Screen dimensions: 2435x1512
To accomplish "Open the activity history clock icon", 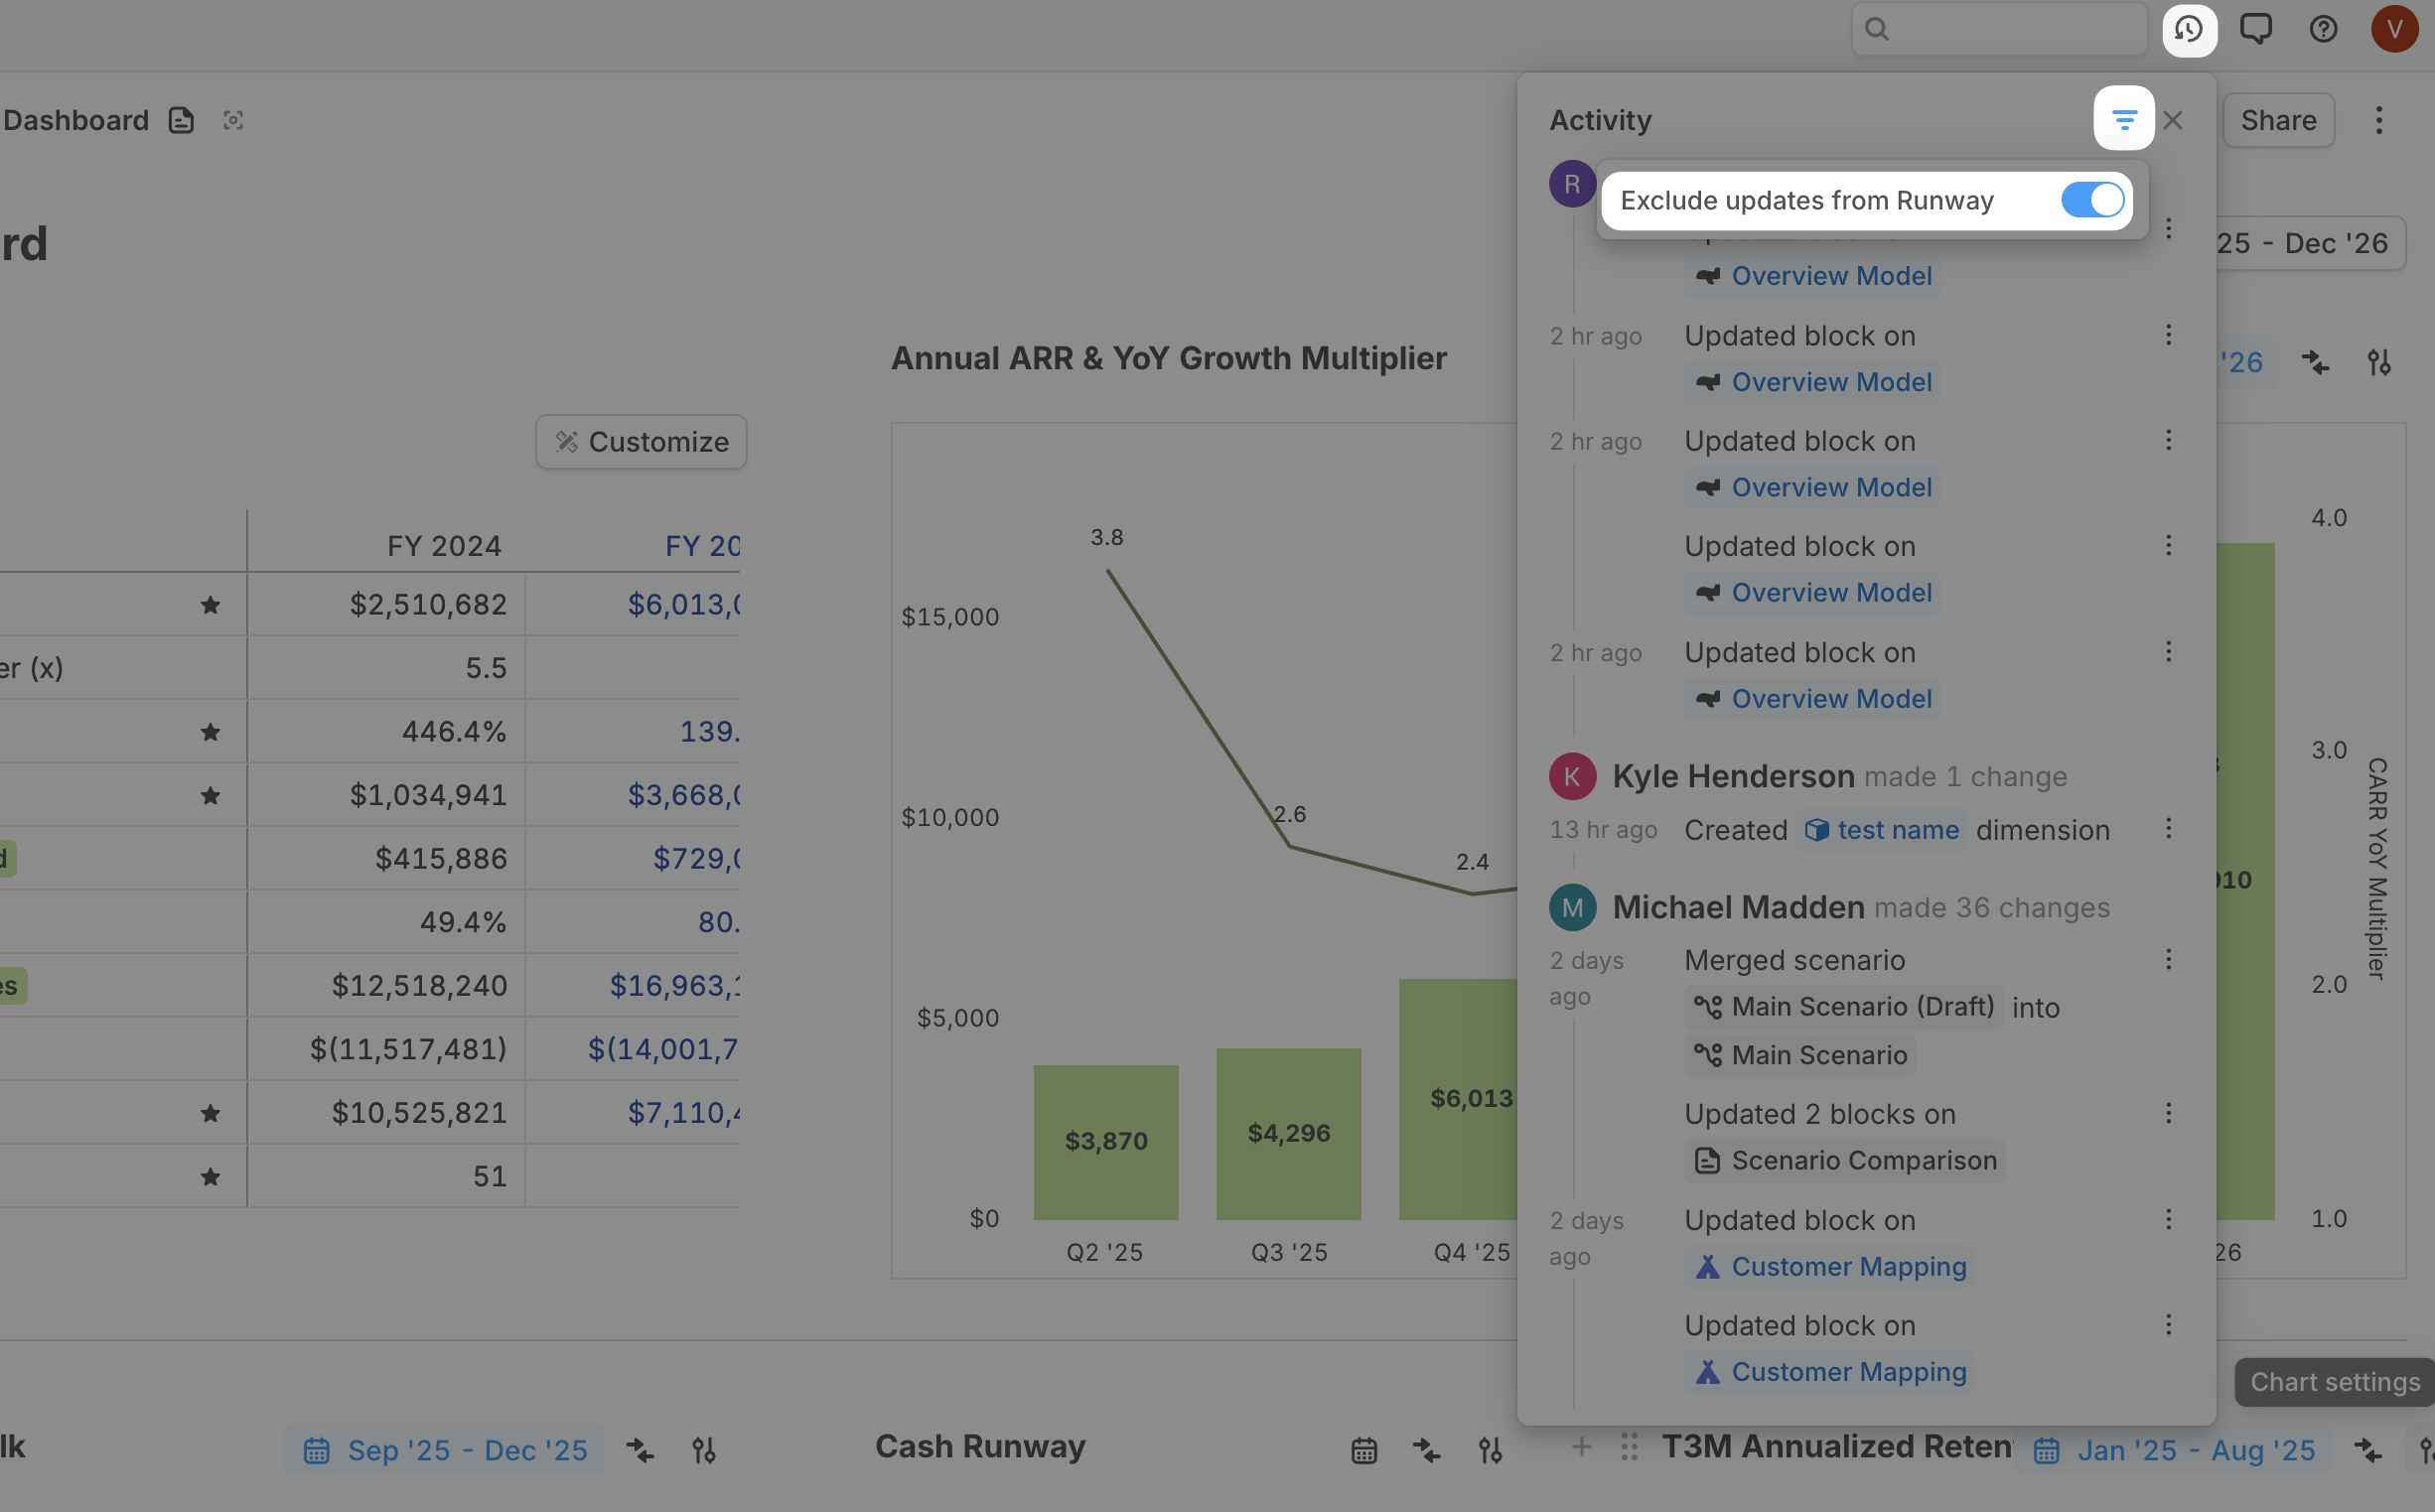I will click(2188, 30).
